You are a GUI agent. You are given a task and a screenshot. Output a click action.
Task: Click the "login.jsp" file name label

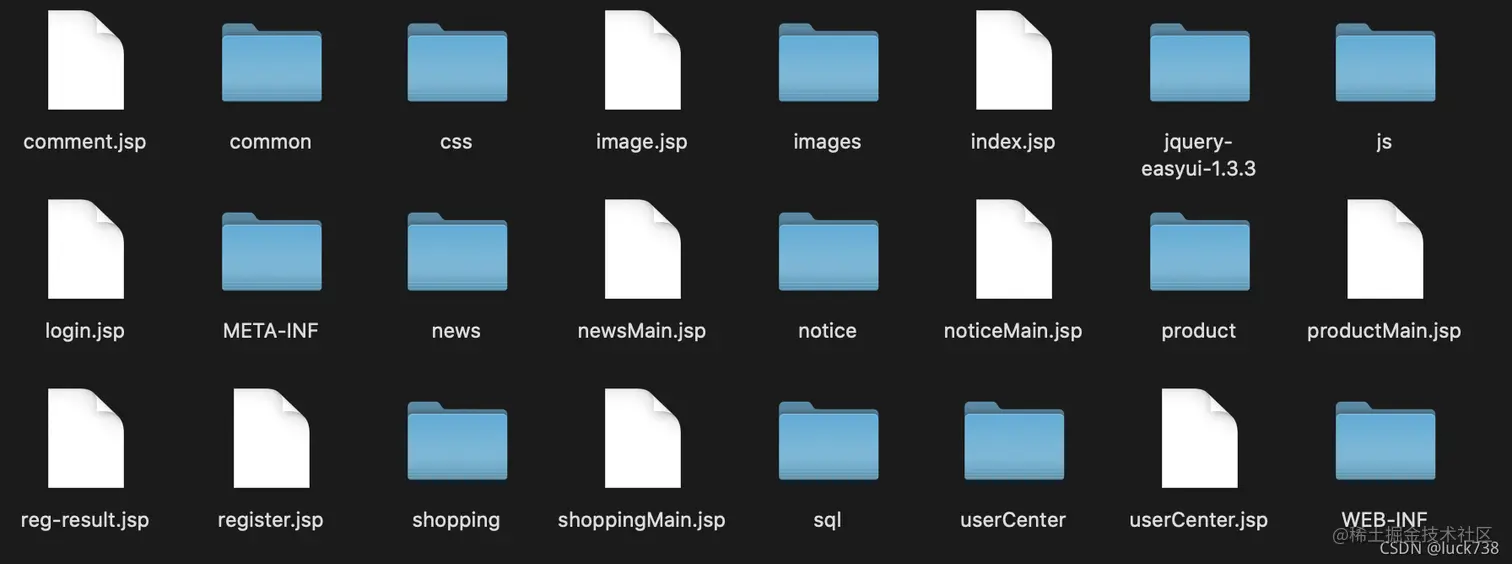[85, 331]
